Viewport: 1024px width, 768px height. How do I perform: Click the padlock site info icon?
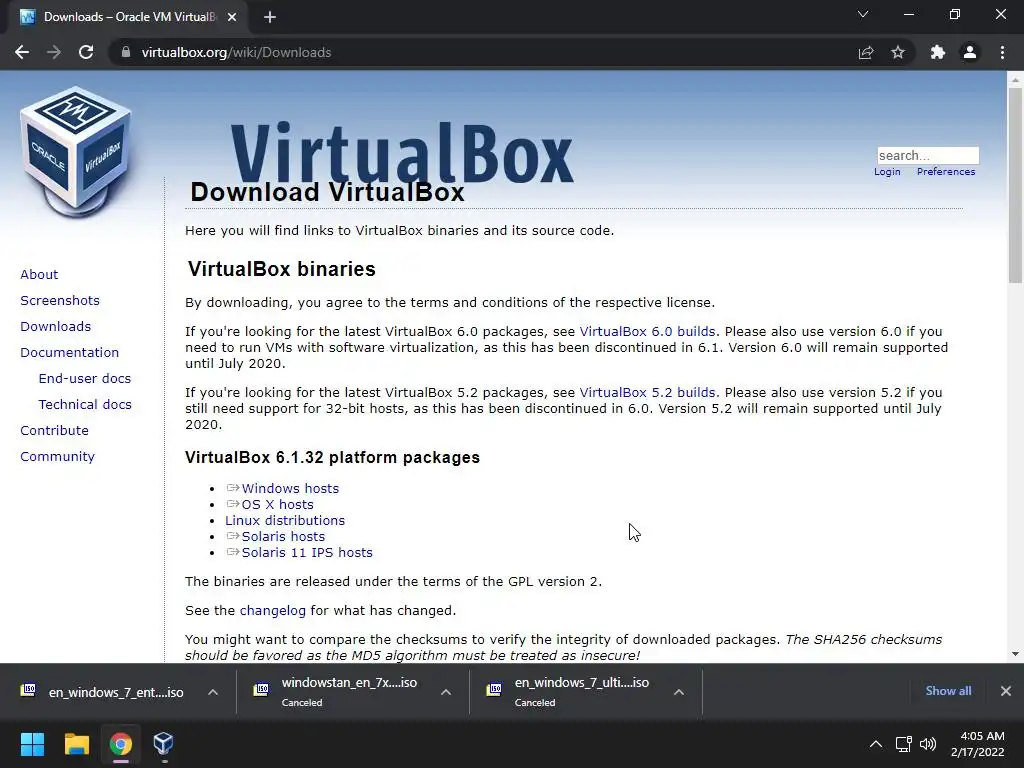pyautogui.click(x=125, y=52)
